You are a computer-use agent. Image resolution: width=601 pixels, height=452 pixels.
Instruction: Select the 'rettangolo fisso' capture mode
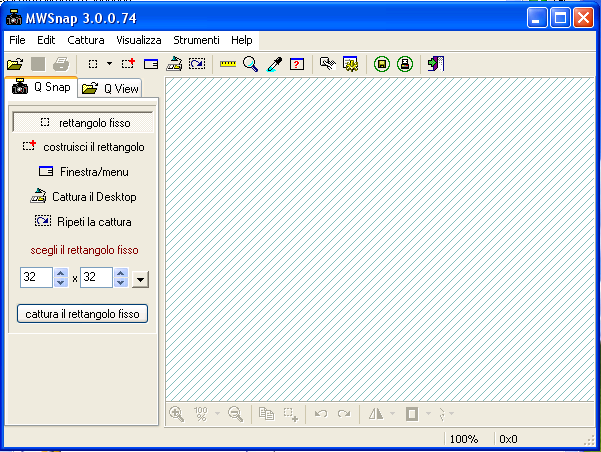(x=84, y=122)
